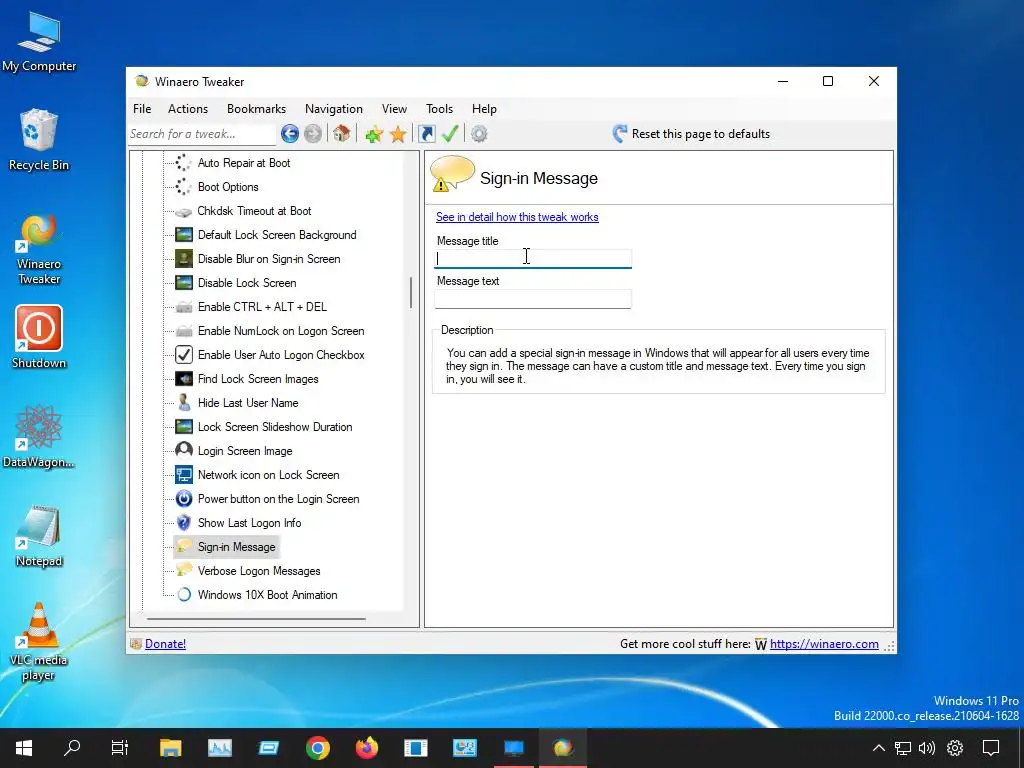Open the Actions menu
This screenshot has width=1024, height=768.
click(188, 109)
